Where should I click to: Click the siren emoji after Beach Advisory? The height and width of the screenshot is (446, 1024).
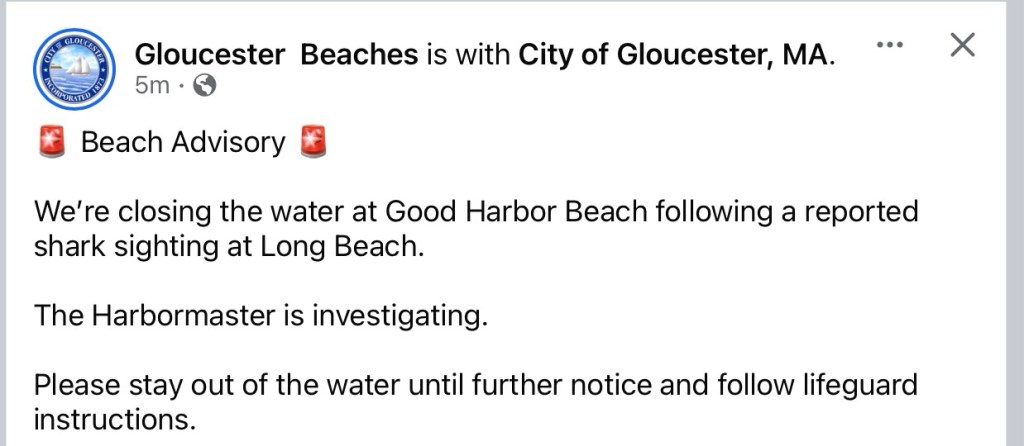pos(314,143)
